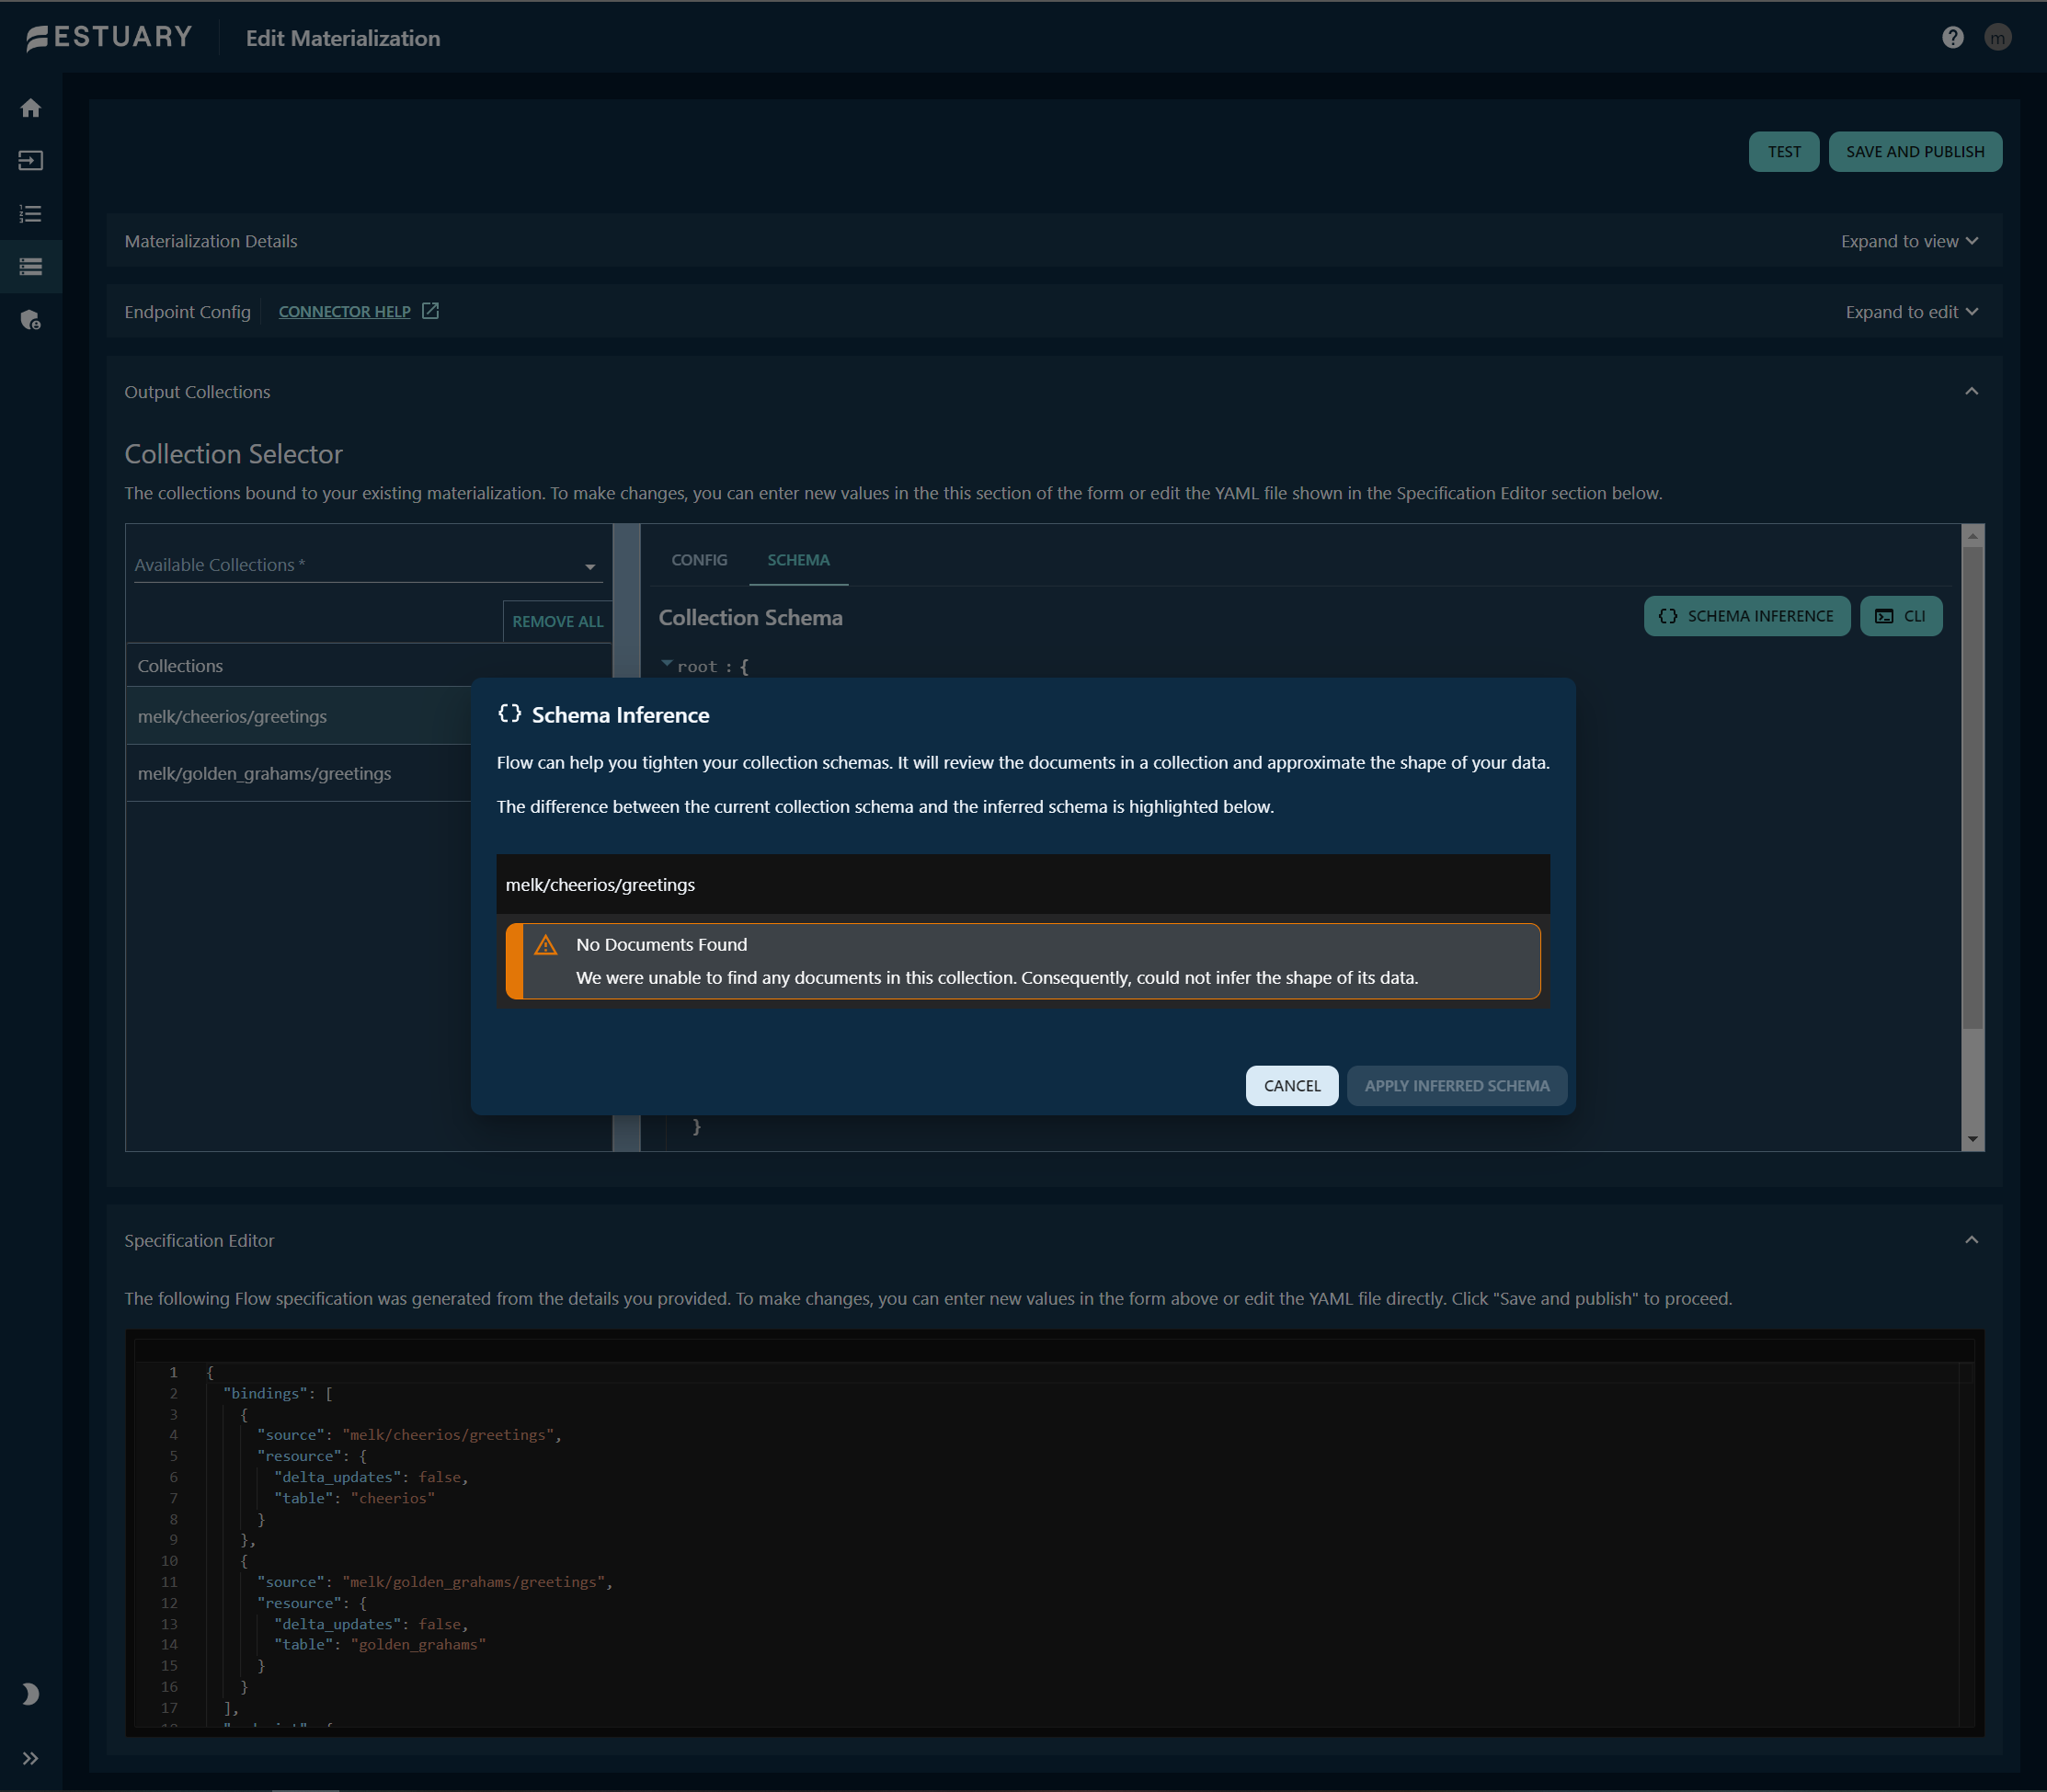Expand Materialization Details to view
Screen dimensions: 2047x1792
pos(1909,241)
